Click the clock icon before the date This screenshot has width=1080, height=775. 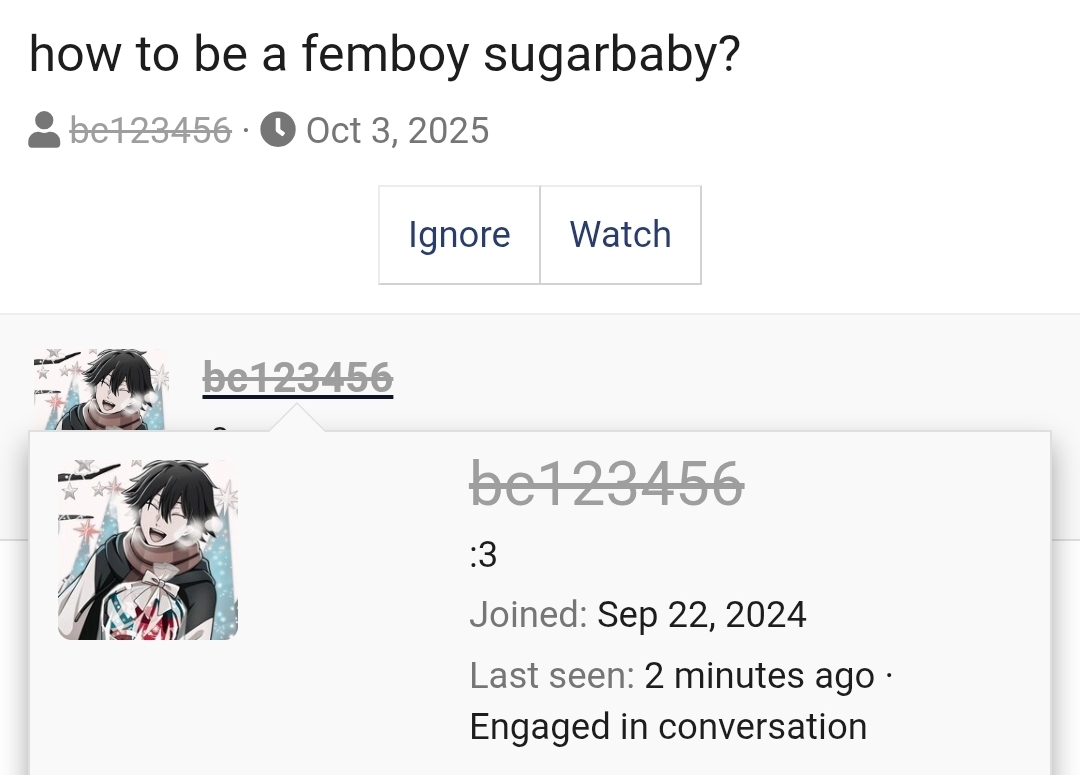[276, 129]
